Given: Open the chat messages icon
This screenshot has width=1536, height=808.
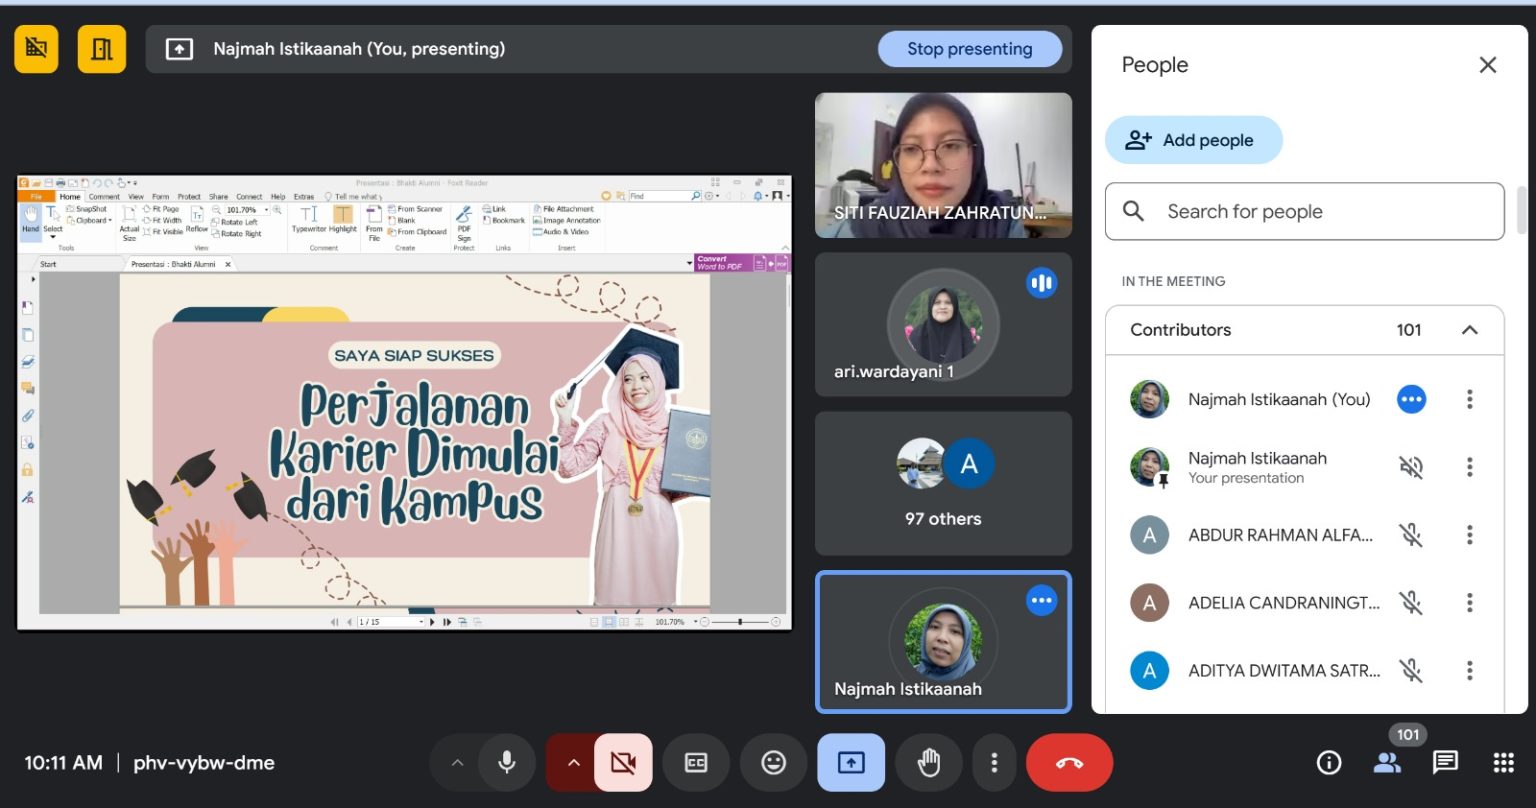Looking at the screenshot, I should (1445, 763).
